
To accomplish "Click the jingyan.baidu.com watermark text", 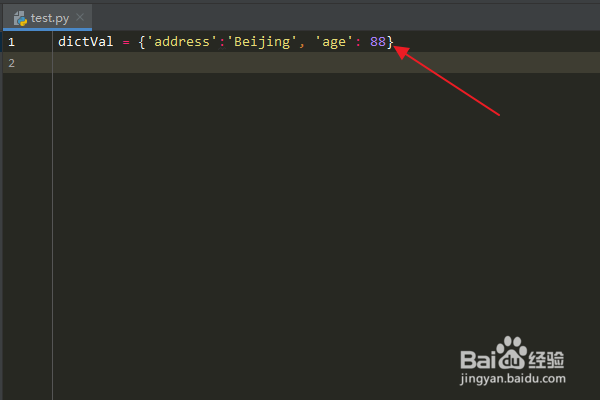I will tap(513, 379).
